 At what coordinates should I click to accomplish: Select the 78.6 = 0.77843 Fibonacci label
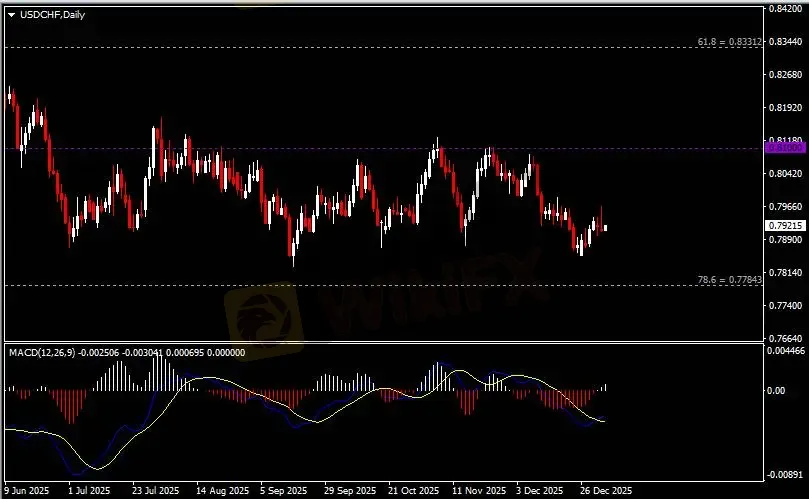click(730, 280)
